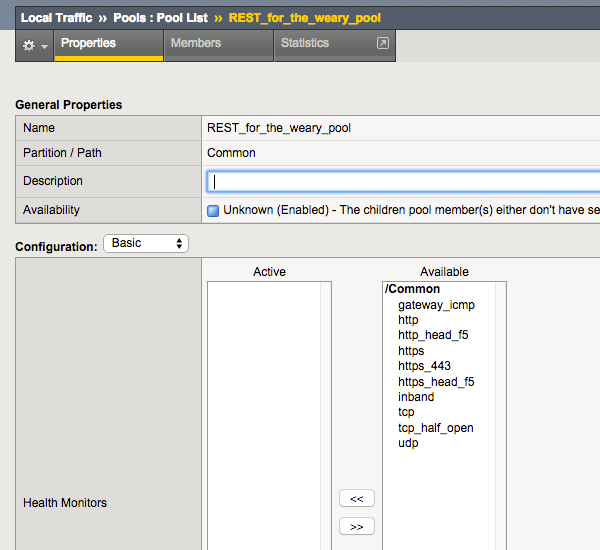Choose http_head_f5 from Available list
The width and height of the screenshot is (600, 550).
432,335
